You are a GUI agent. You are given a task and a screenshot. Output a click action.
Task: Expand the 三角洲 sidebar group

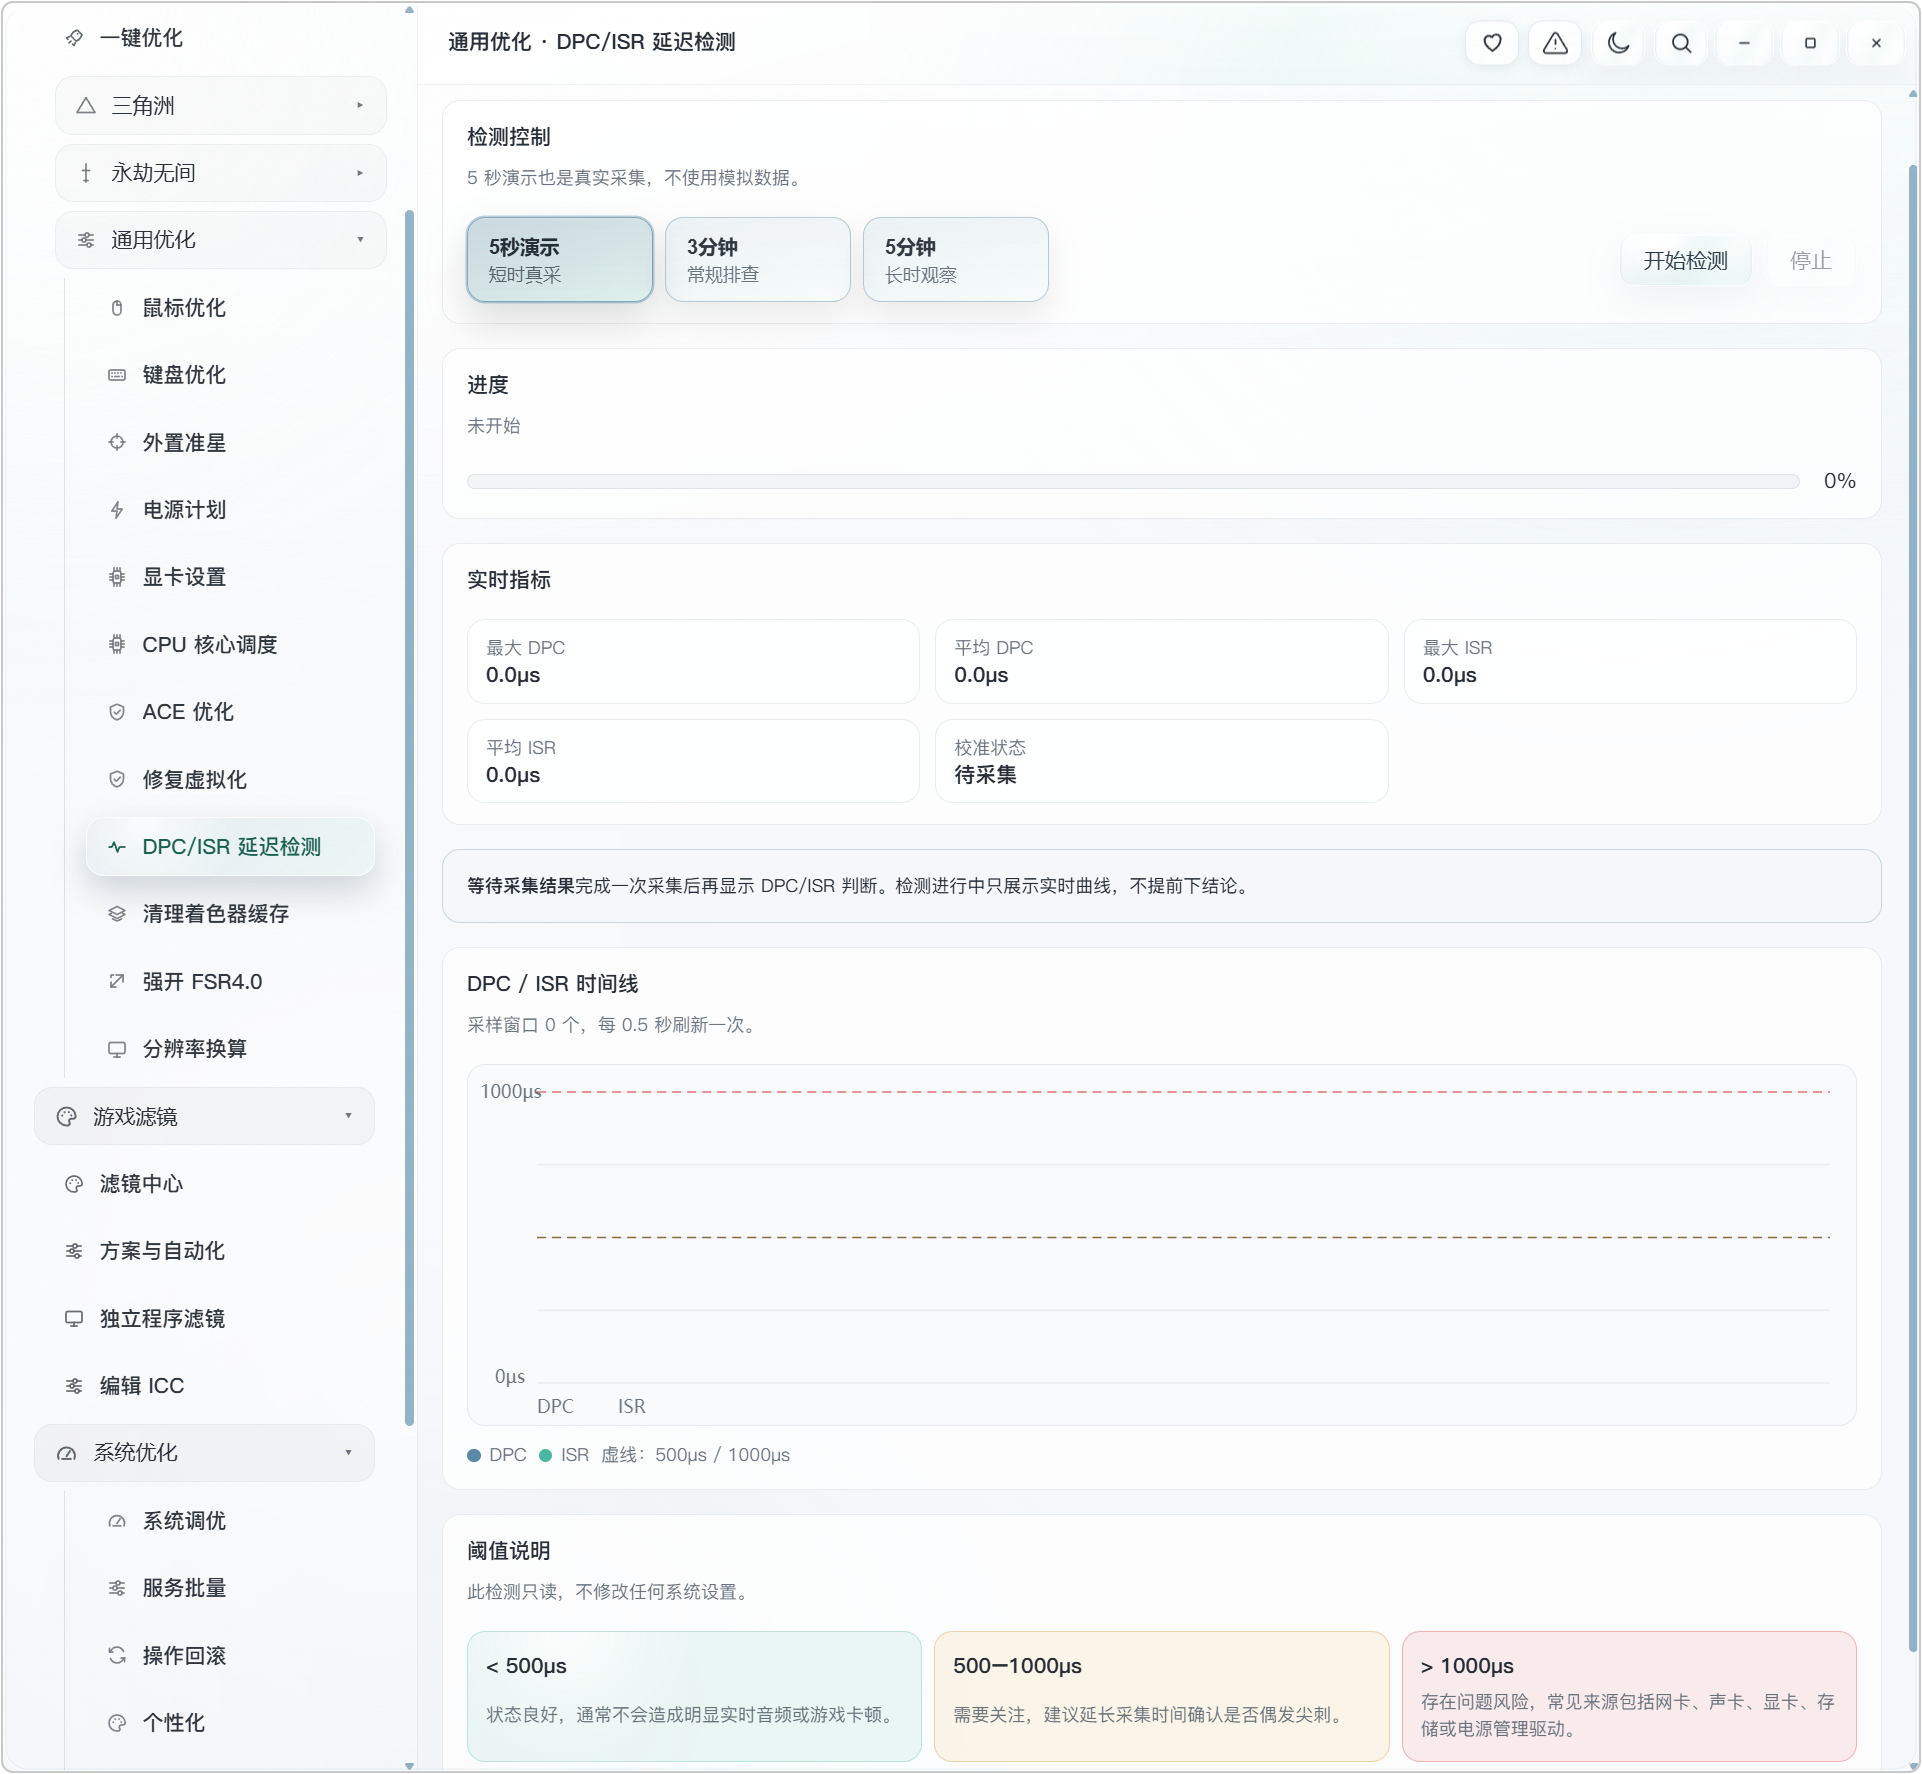coord(220,106)
